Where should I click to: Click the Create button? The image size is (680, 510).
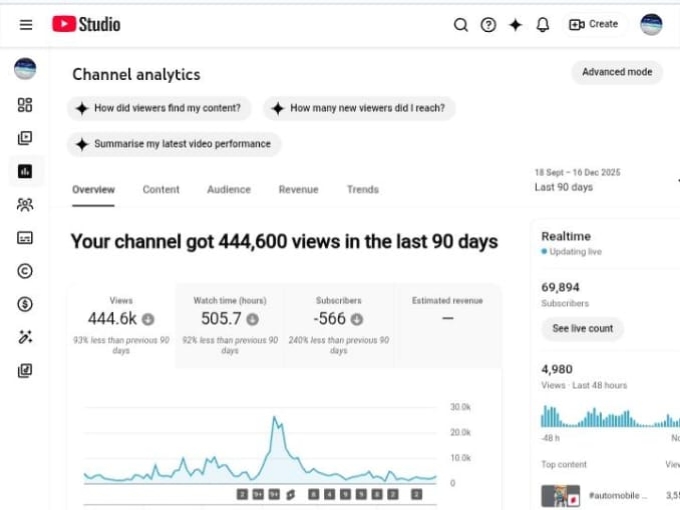(x=594, y=25)
